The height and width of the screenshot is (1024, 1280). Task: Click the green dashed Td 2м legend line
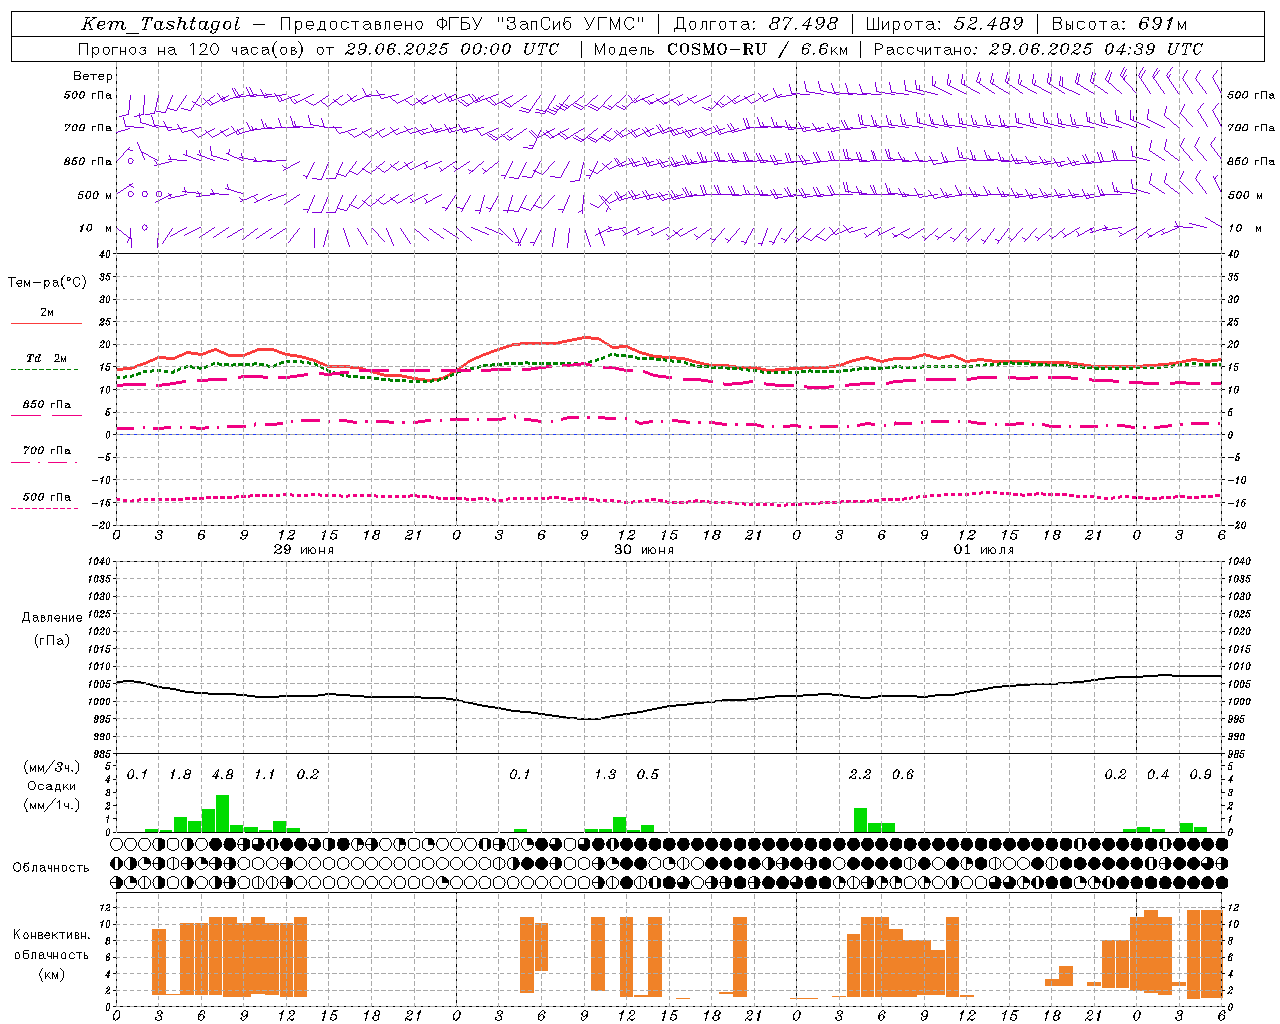(x=46, y=370)
